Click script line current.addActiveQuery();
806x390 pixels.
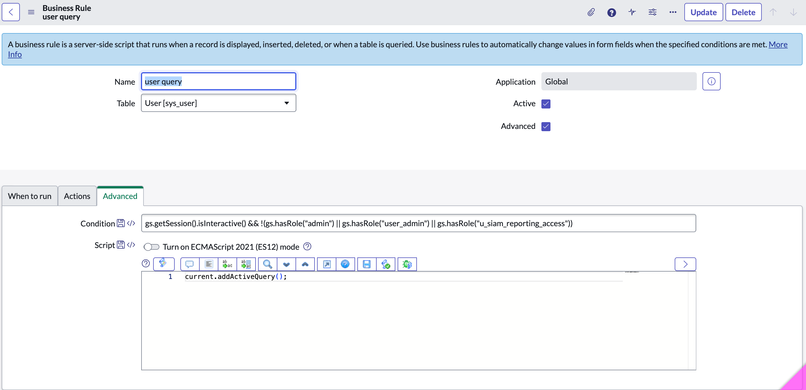click(235, 276)
